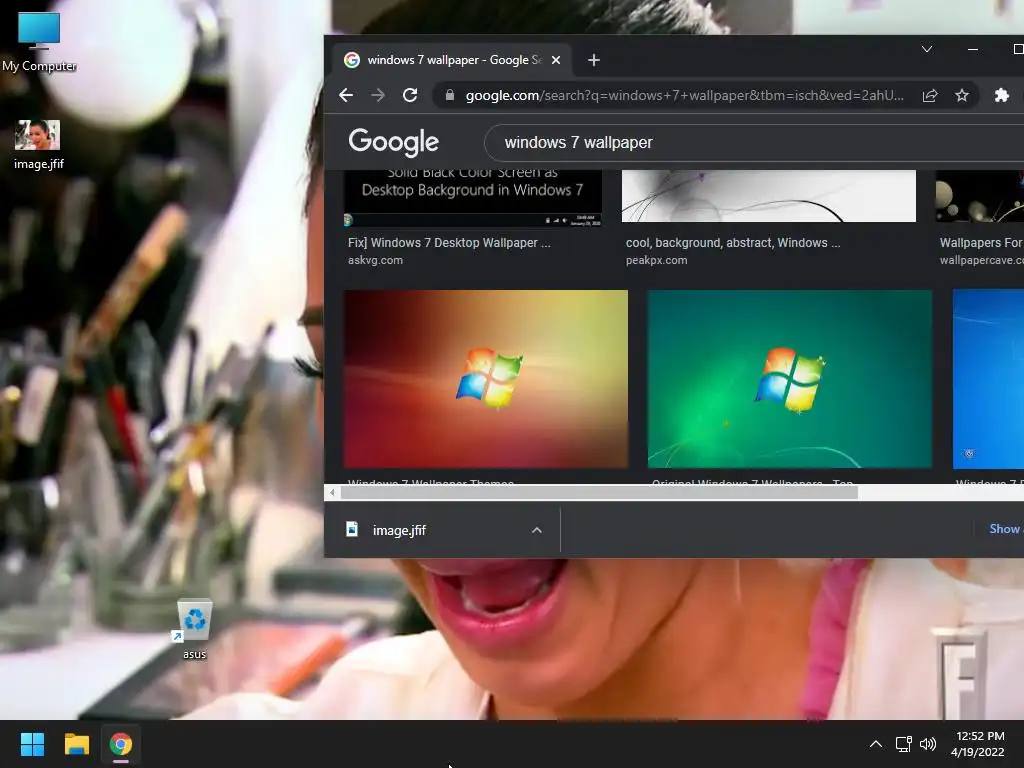Expand image.jfif download options chevron
Image resolution: width=1024 pixels, height=768 pixels.
pyautogui.click(x=537, y=530)
